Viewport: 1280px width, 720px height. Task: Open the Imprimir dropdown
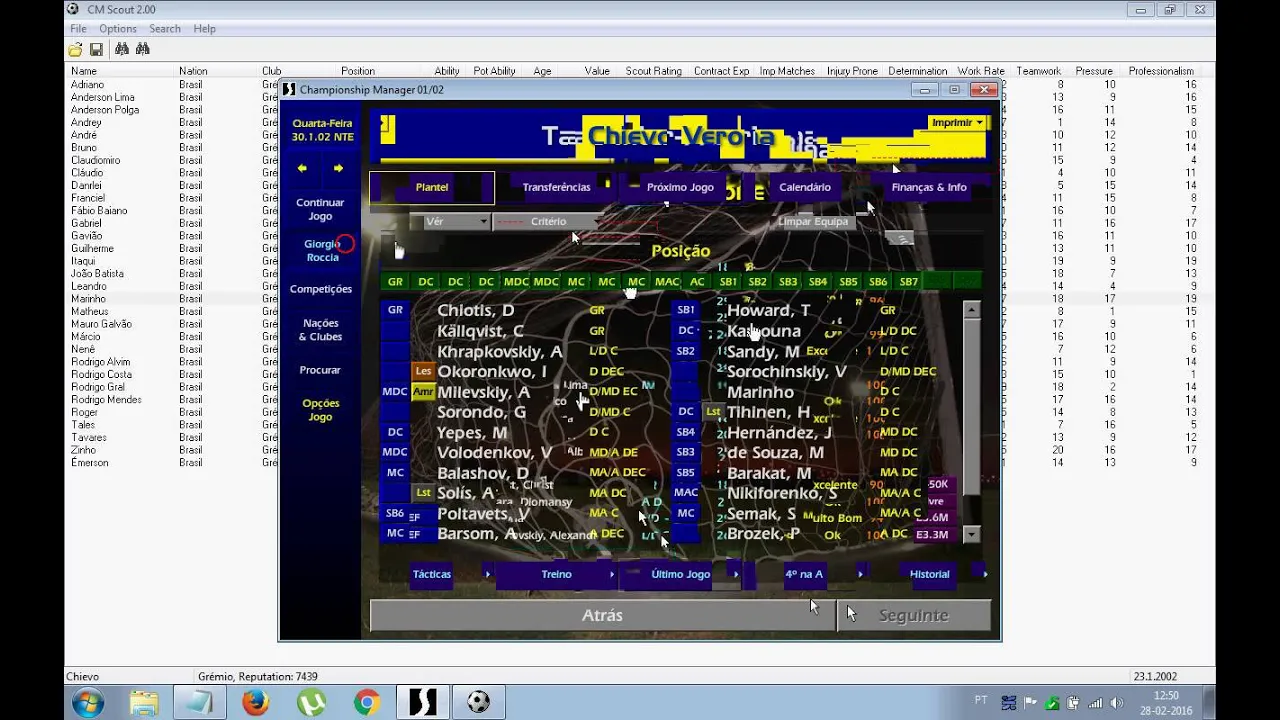pyautogui.click(x=957, y=122)
